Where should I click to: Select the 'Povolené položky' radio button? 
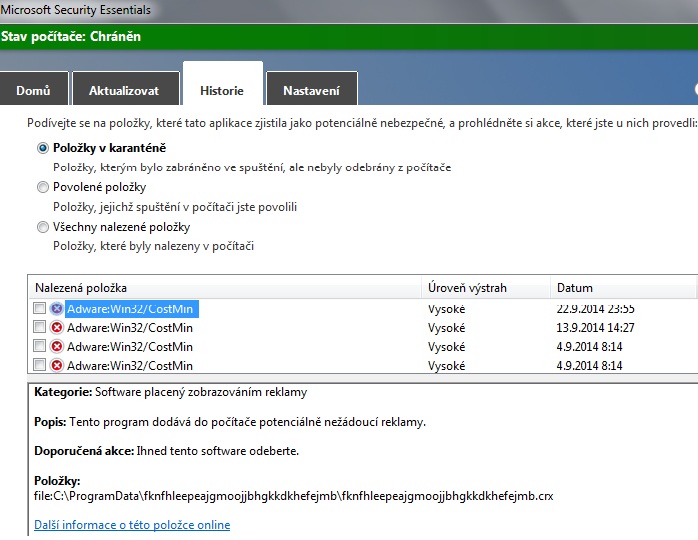tap(43, 187)
